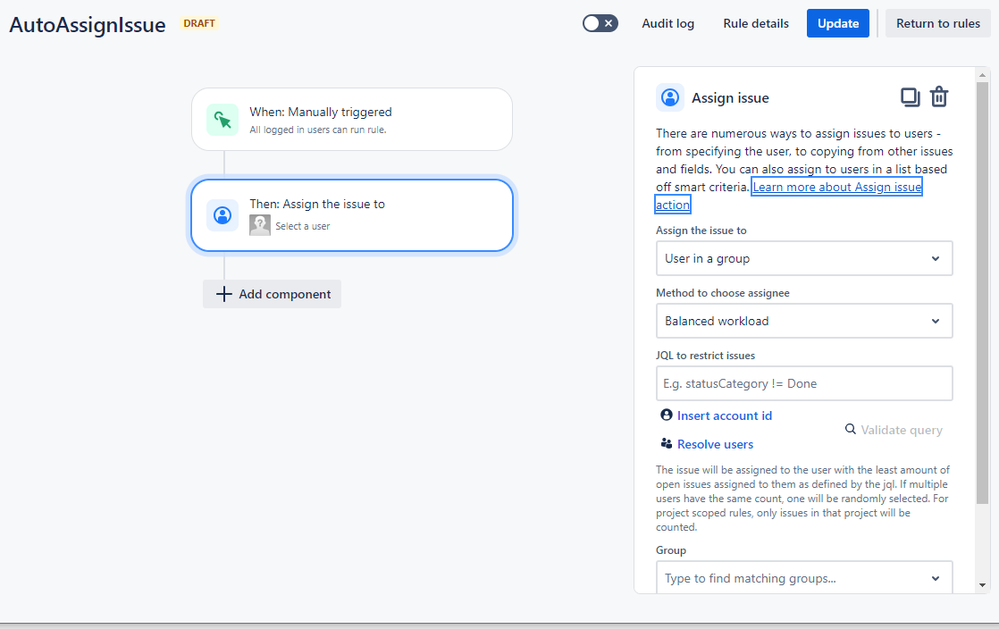Image resolution: width=999 pixels, height=629 pixels.
Task: Click the unknown user avatar placeholder
Action: pos(259,225)
